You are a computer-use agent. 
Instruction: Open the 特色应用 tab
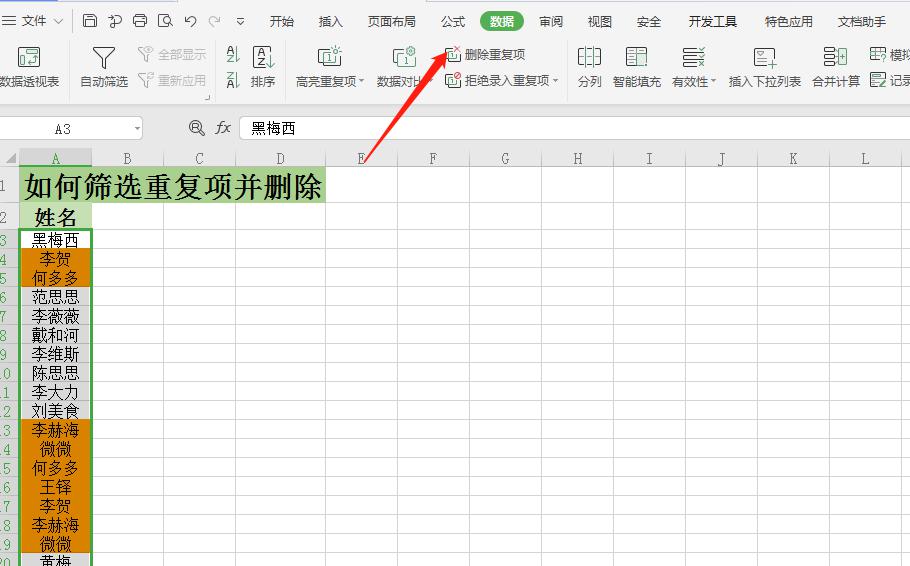[788, 21]
